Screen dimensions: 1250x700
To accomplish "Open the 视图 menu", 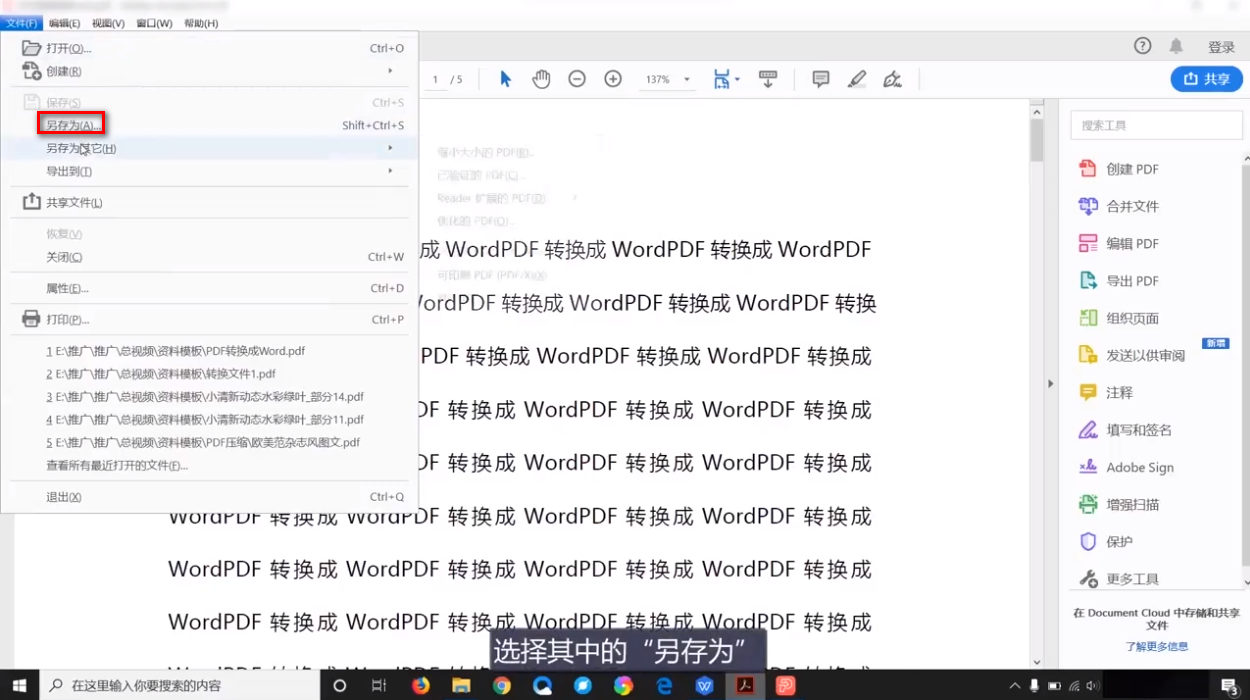I will (x=108, y=23).
